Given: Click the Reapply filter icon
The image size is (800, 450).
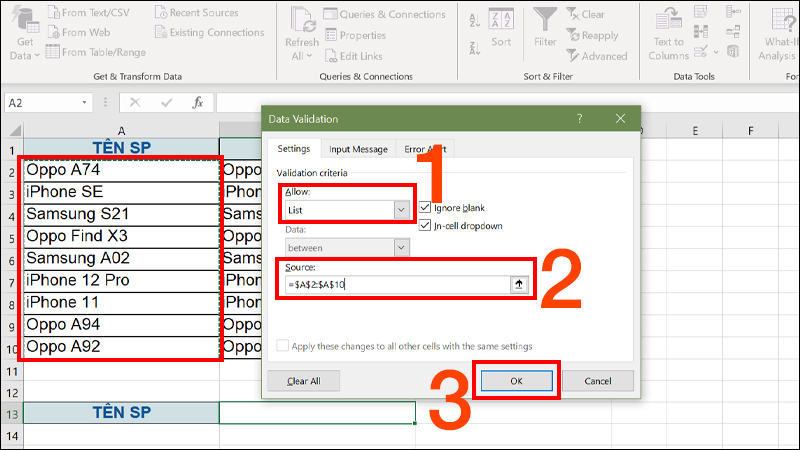Looking at the screenshot, I should [574, 36].
